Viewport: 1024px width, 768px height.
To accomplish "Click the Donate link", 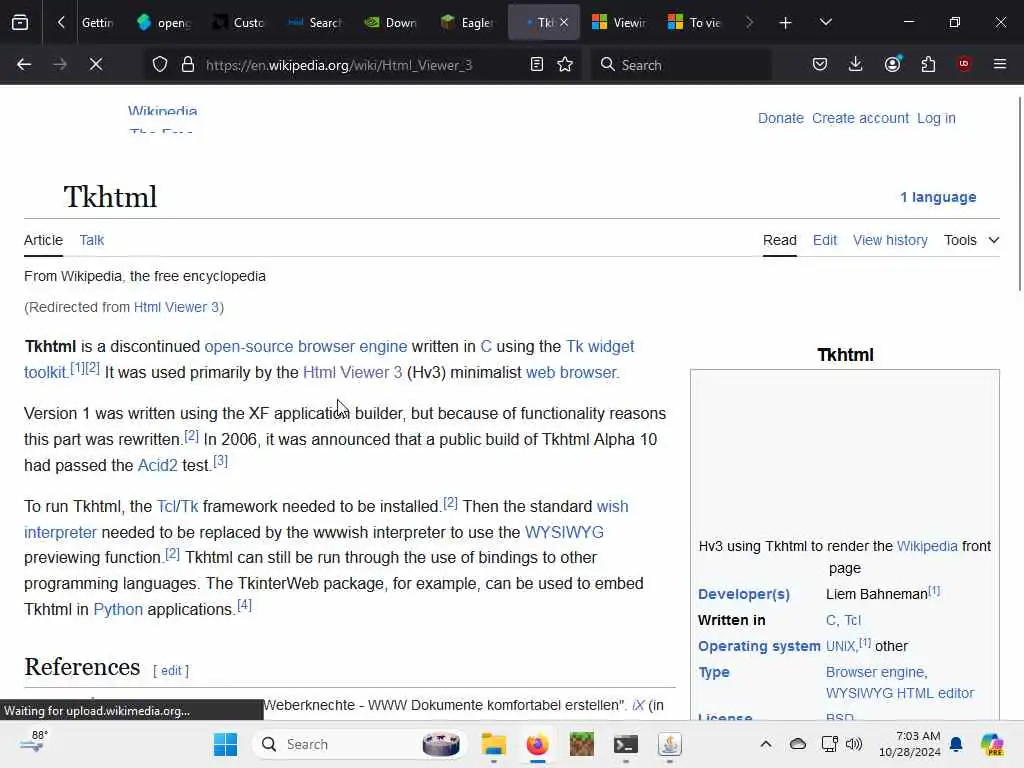I will coord(780,118).
